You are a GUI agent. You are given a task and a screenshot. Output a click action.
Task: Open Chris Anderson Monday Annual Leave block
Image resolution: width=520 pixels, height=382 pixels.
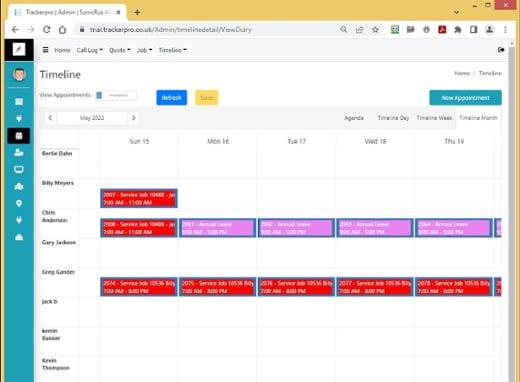[218, 228]
